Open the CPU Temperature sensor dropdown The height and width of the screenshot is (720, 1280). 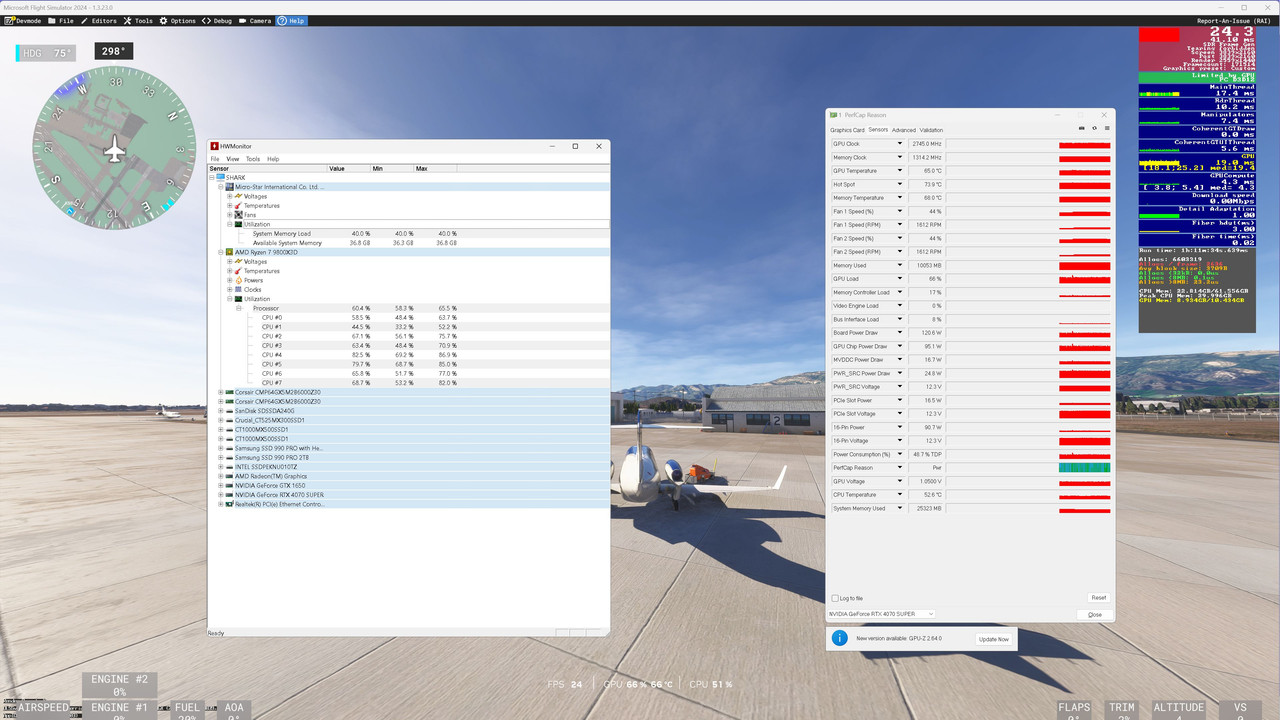point(900,495)
